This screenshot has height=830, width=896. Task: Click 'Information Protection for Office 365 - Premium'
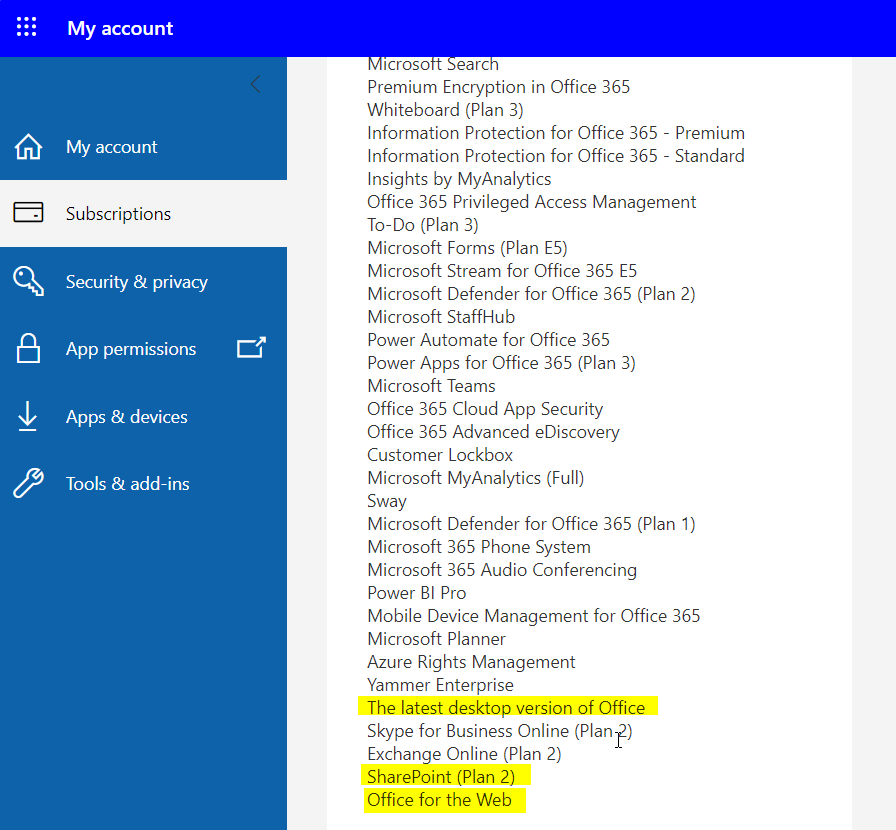coord(556,133)
